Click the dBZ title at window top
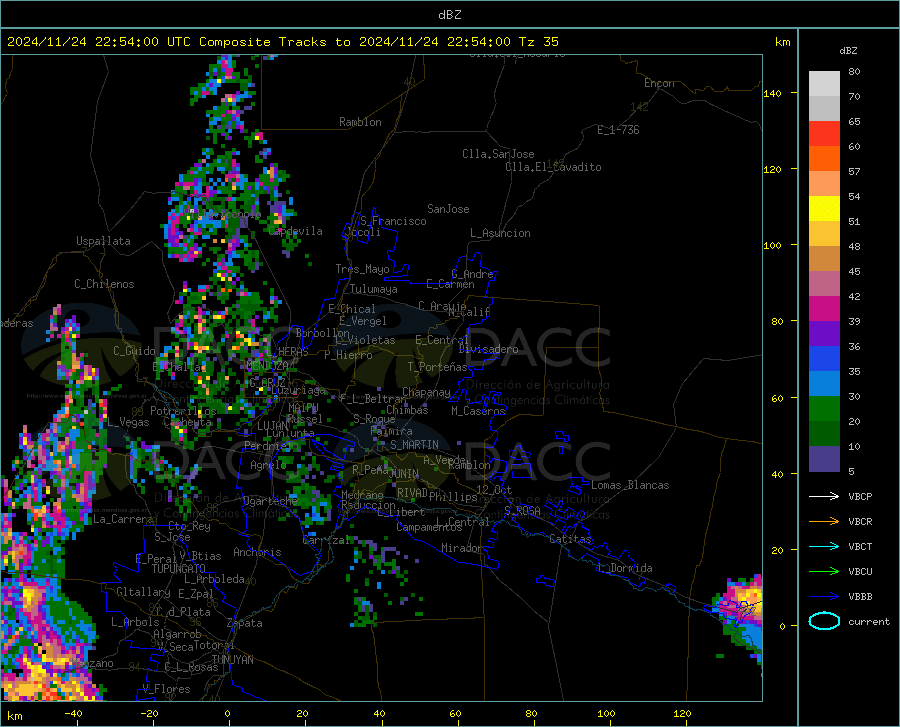900x727 pixels. [x=449, y=15]
